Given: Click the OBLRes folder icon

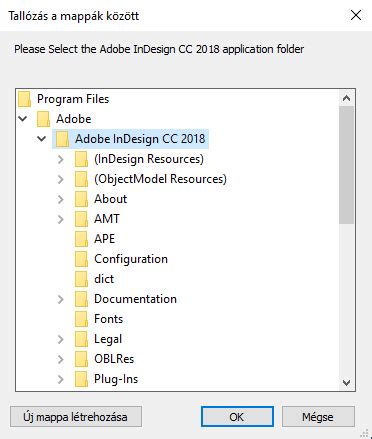Looking at the screenshot, I should tap(81, 359).
